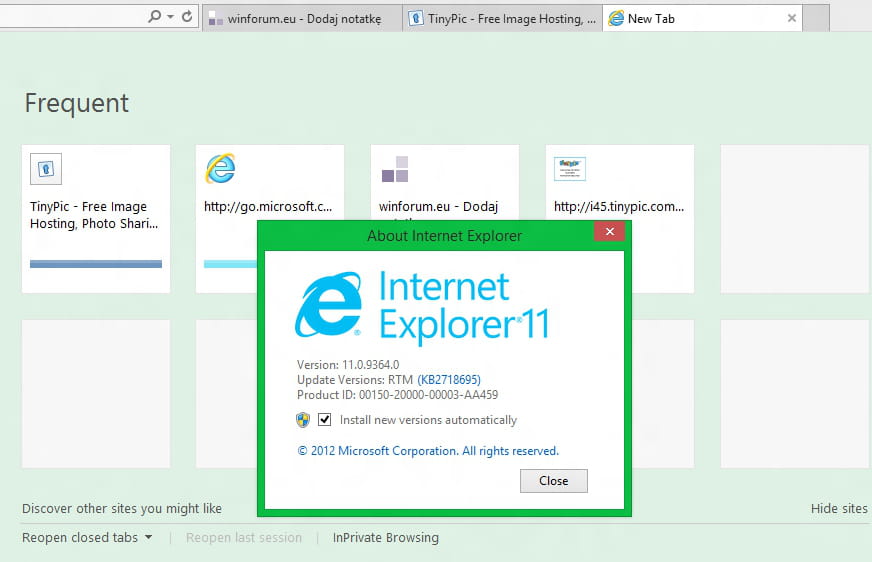Click the empty new tab button area
The height and width of the screenshot is (562, 872).
click(x=816, y=18)
